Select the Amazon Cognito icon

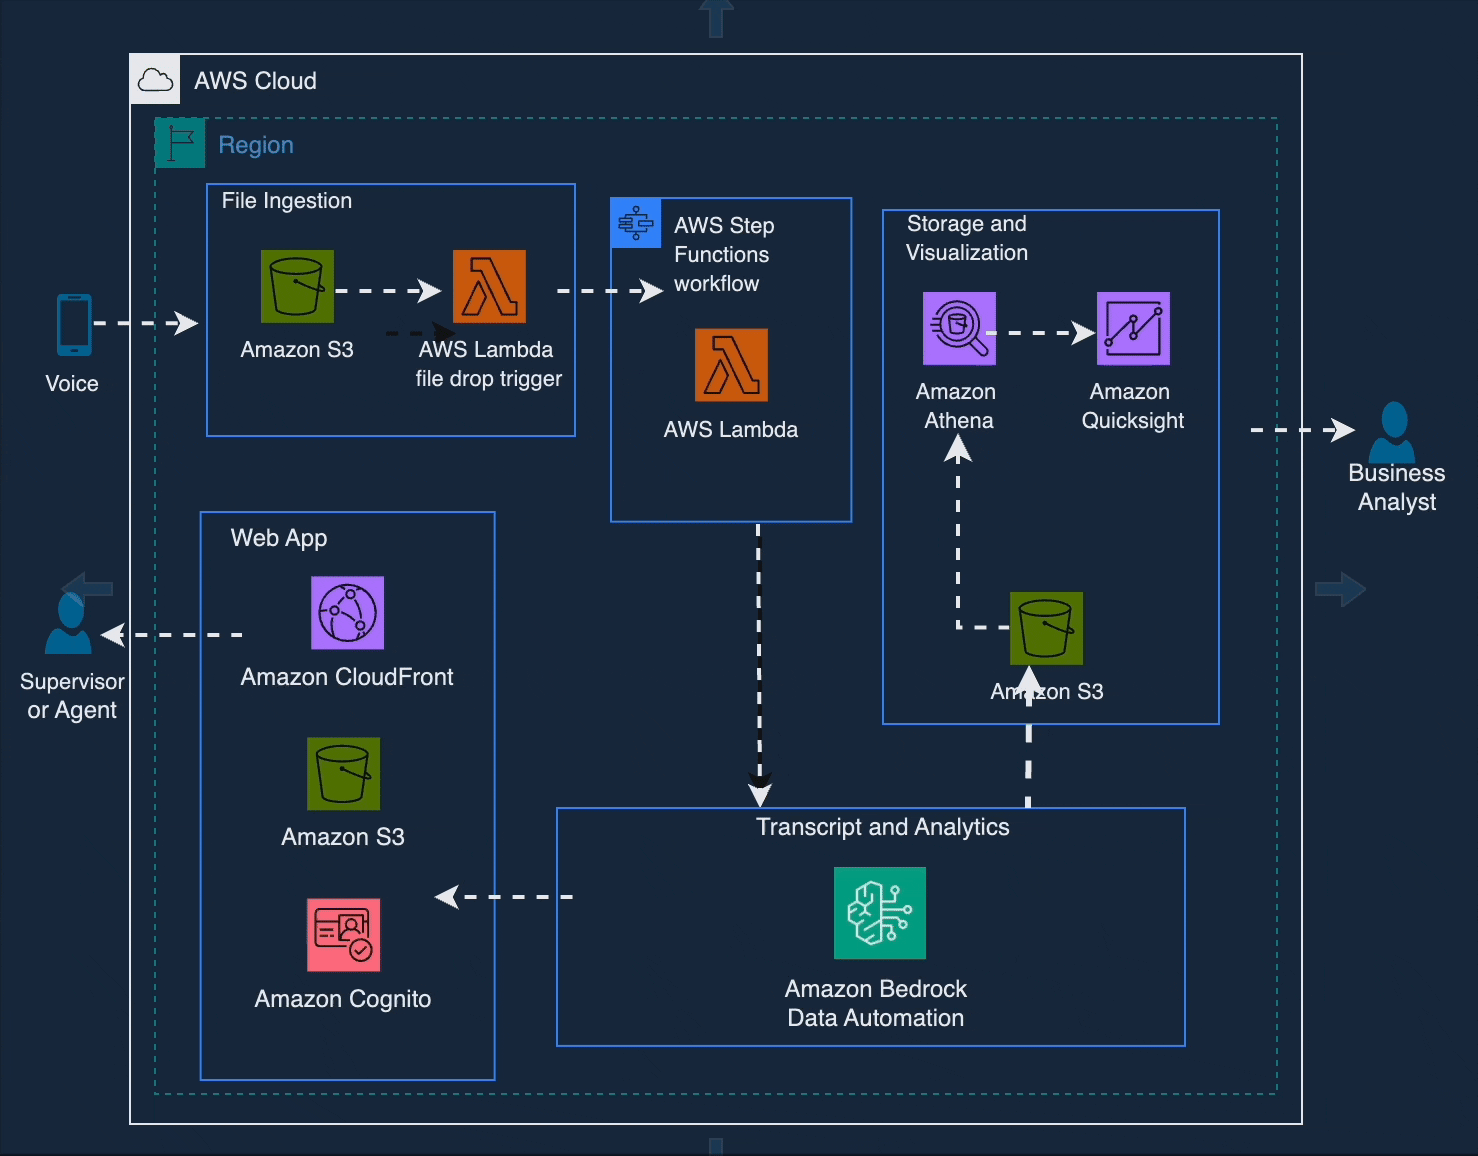click(x=343, y=935)
